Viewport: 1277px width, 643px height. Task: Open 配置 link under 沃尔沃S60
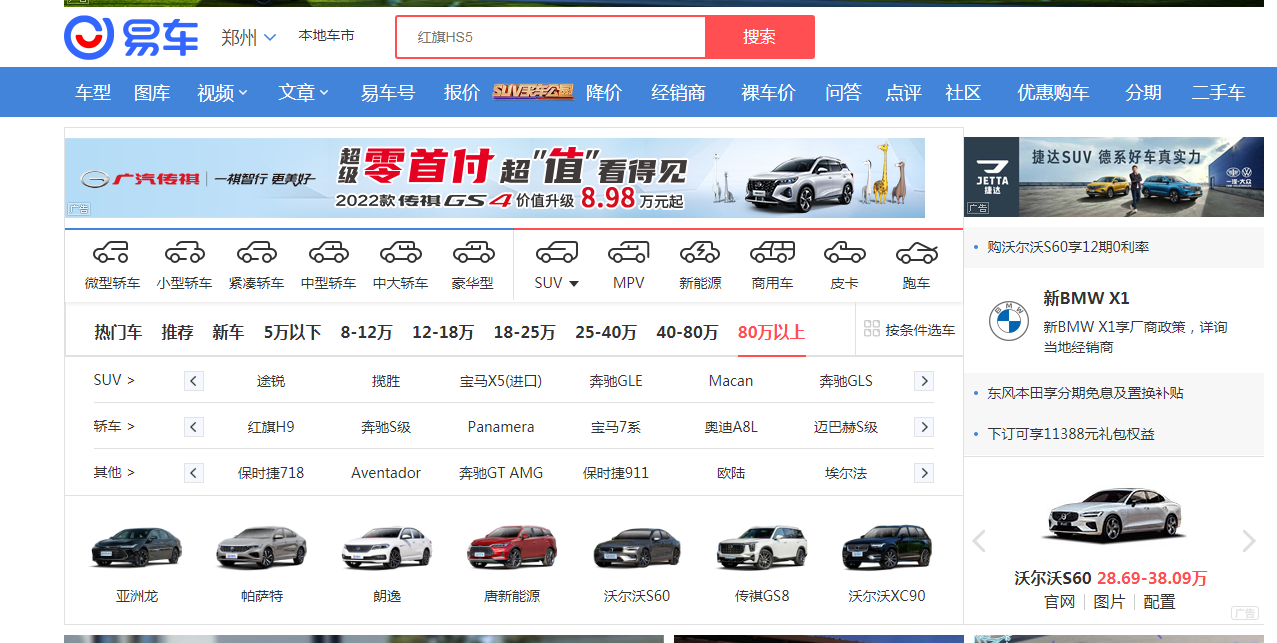point(1159,602)
